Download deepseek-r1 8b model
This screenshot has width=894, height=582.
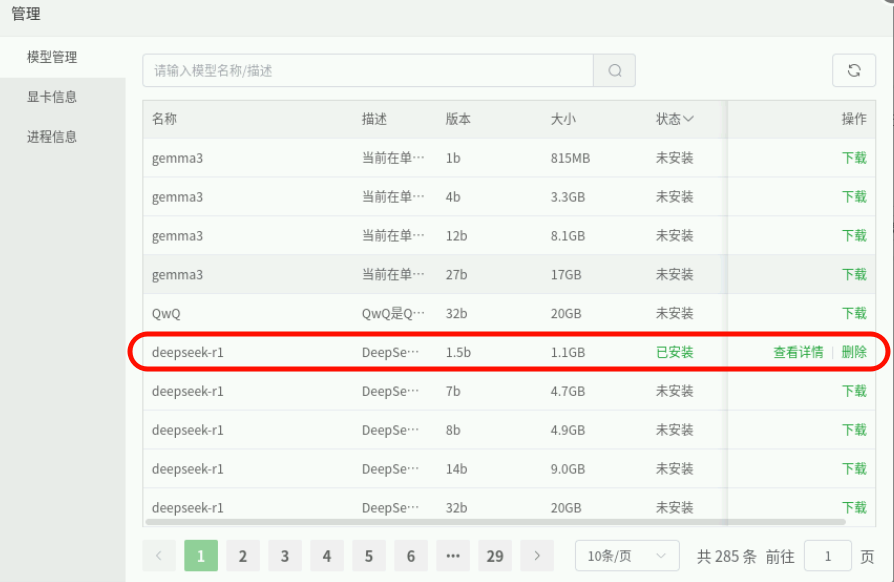click(854, 430)
